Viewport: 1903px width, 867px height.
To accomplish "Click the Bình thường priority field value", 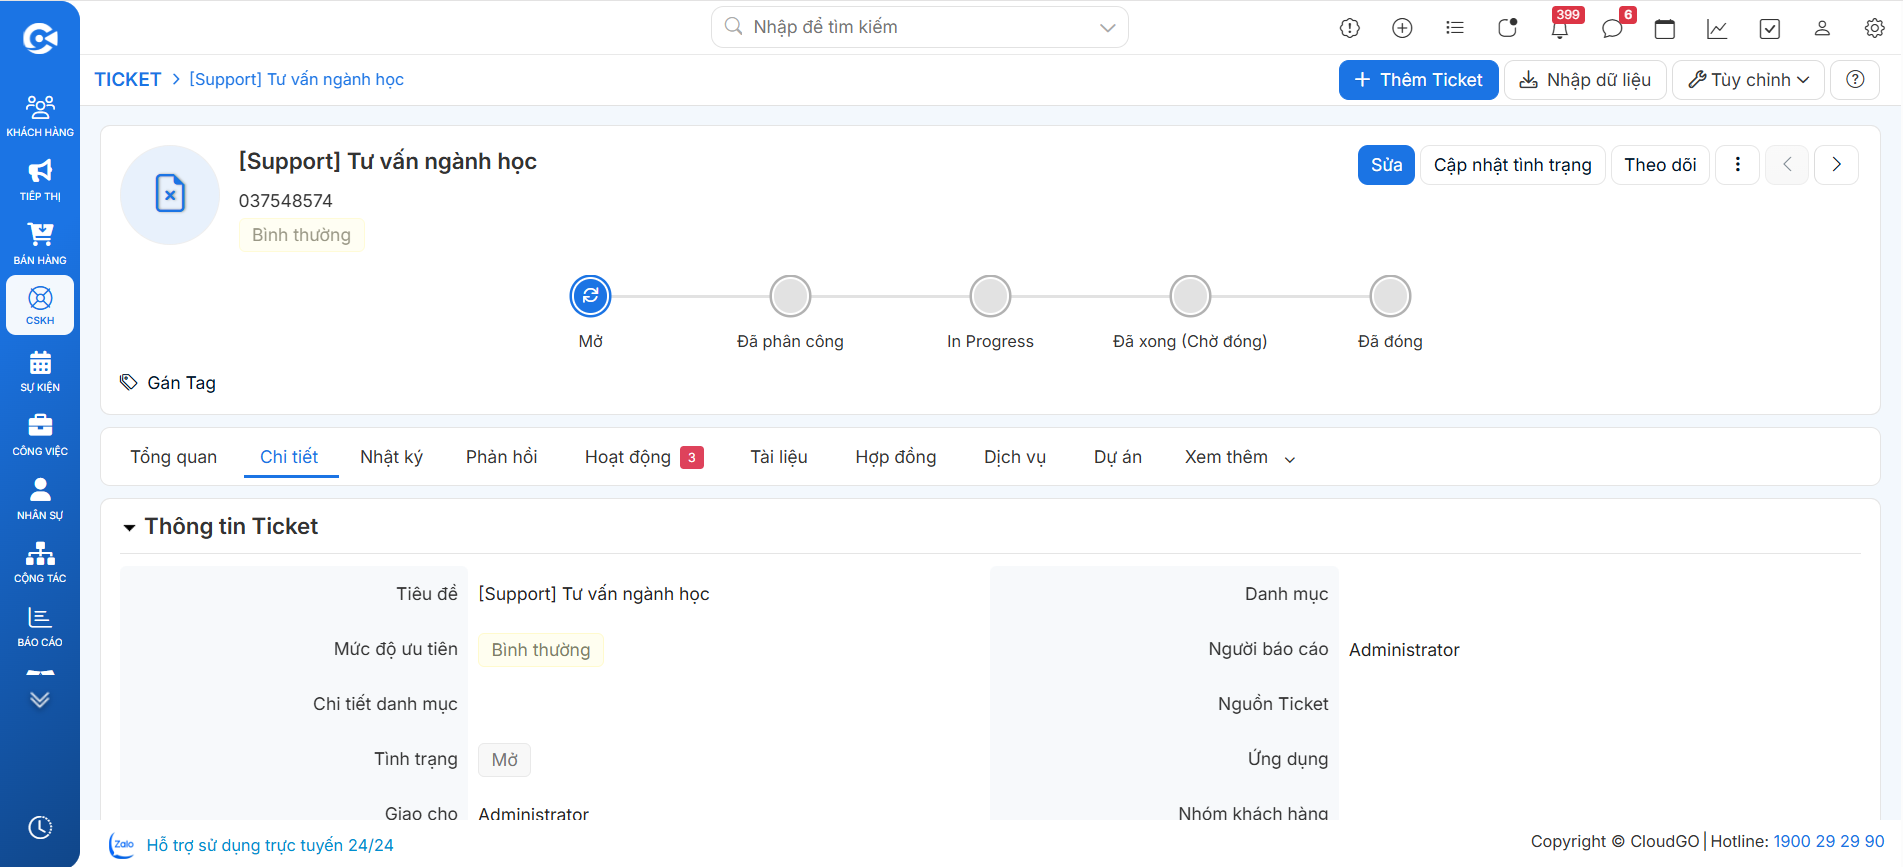I will [x=540, y=650].
